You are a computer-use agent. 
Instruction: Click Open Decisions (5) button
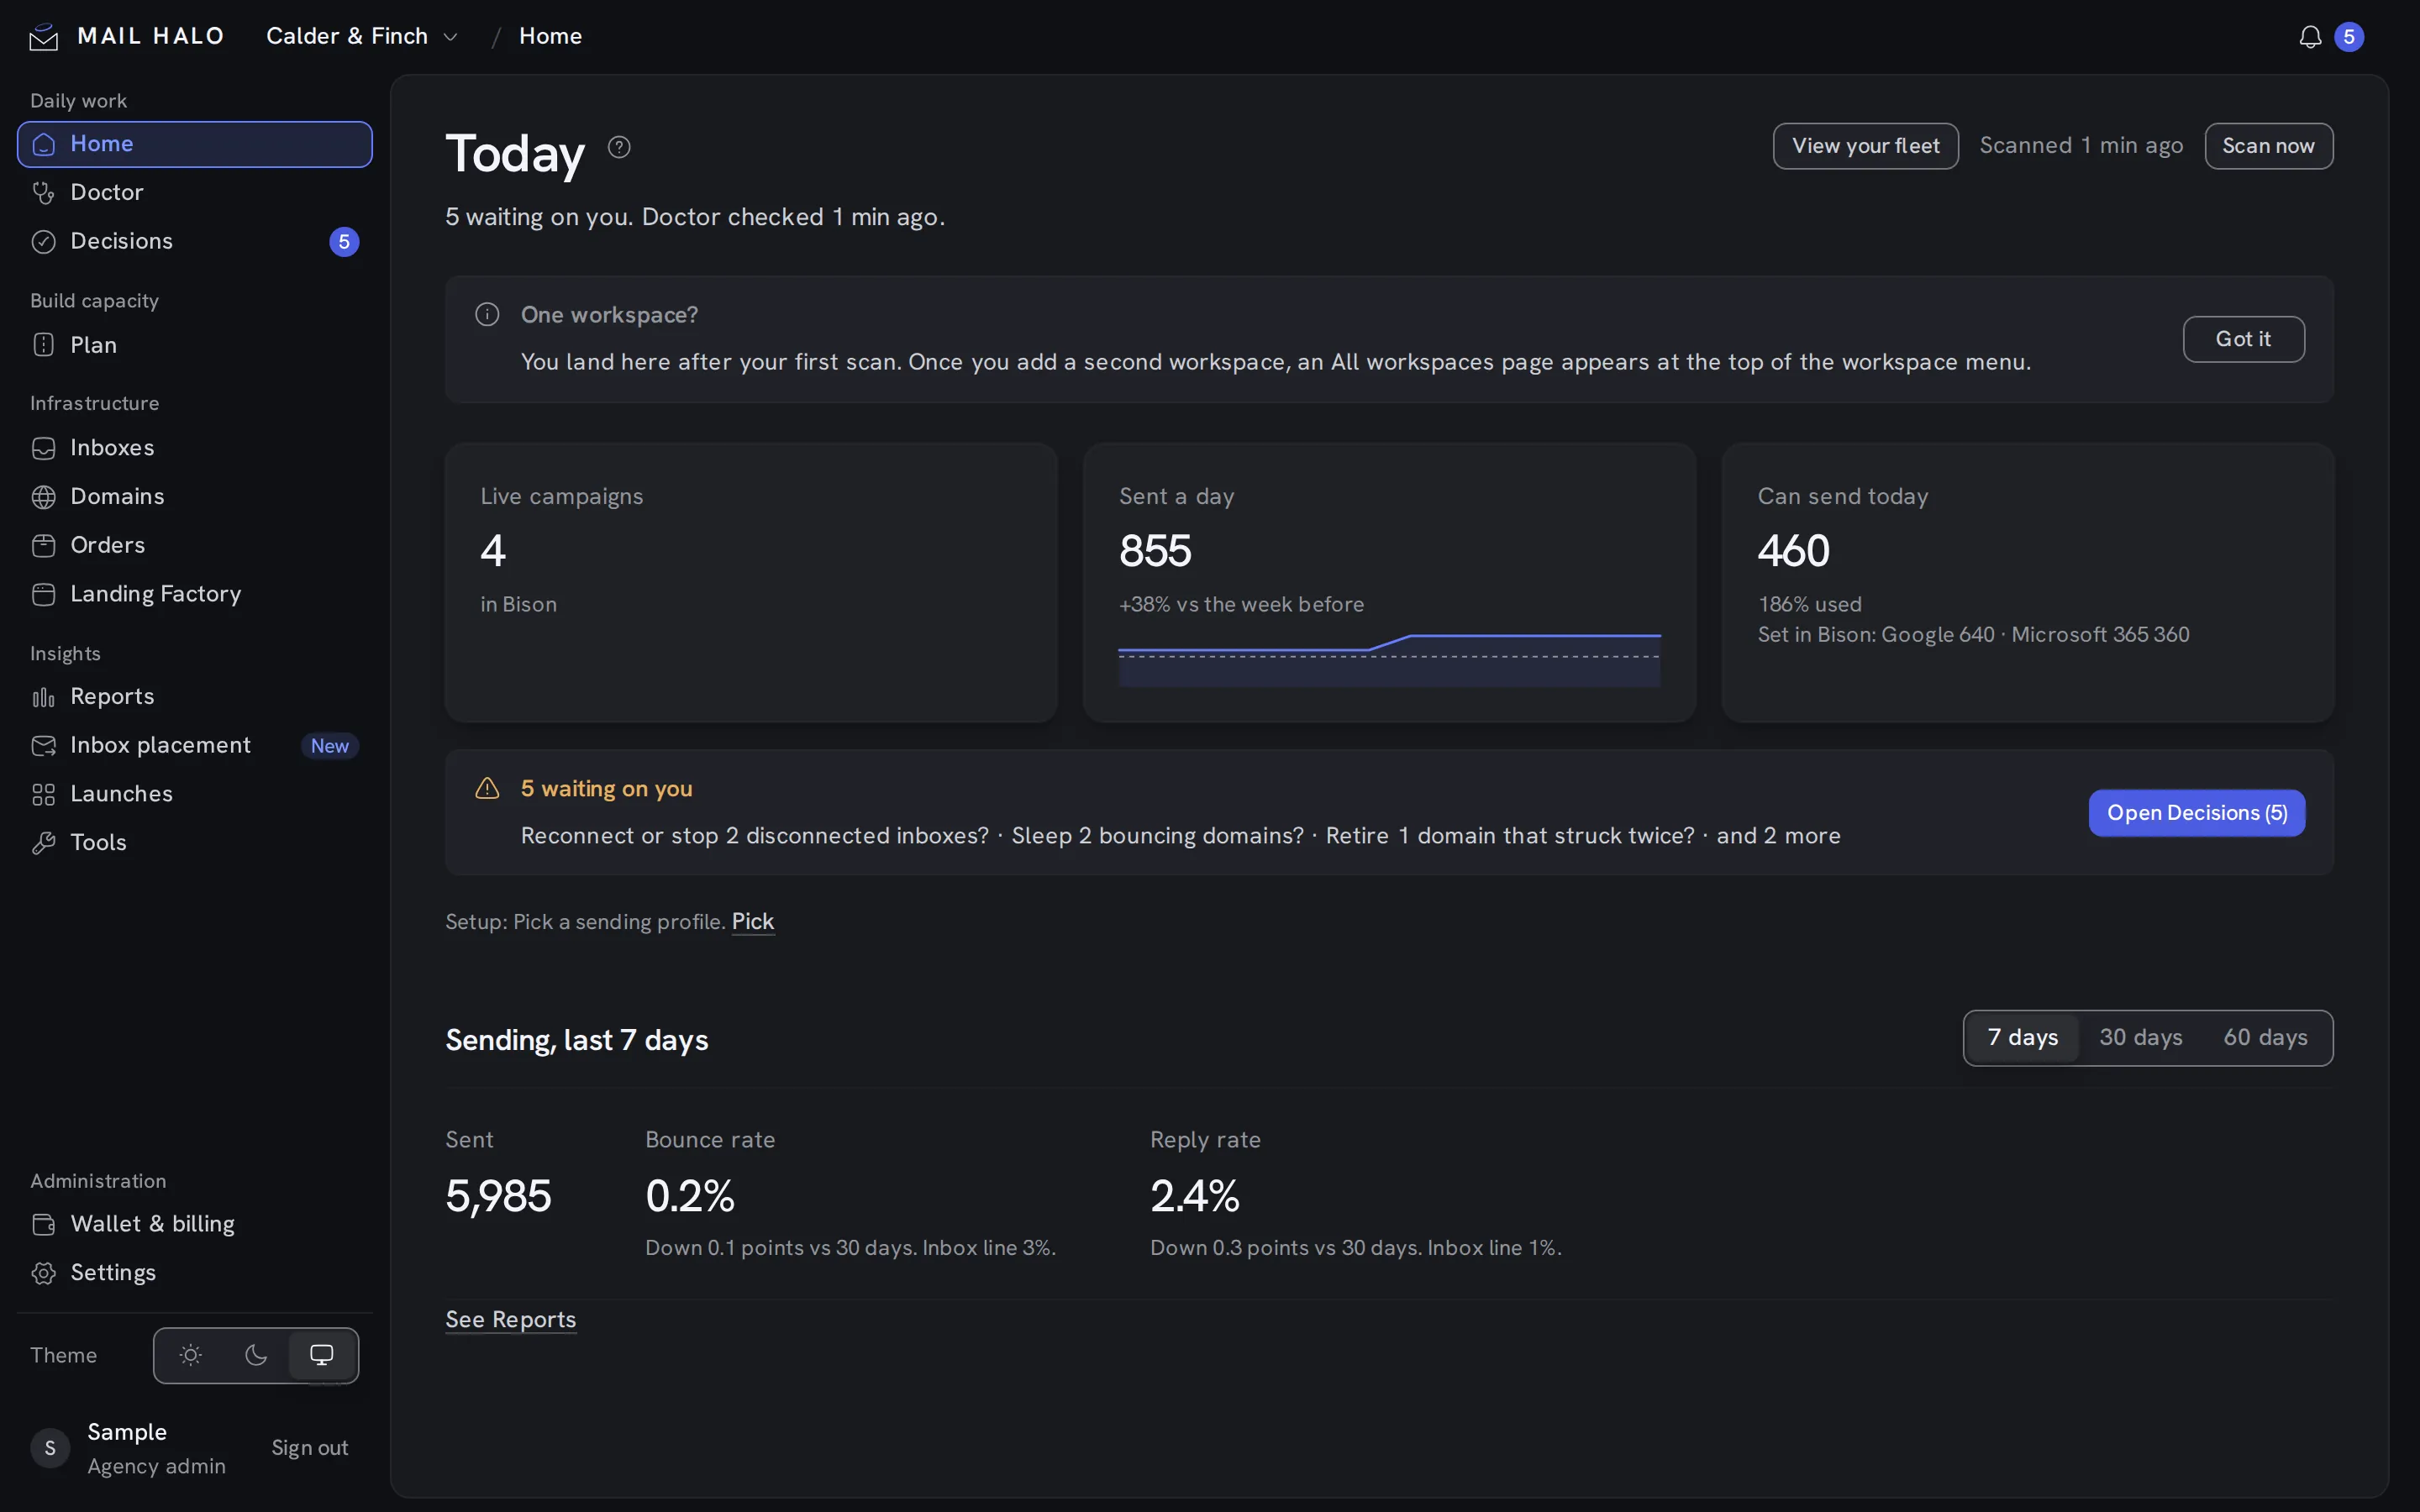point(2196,813)
